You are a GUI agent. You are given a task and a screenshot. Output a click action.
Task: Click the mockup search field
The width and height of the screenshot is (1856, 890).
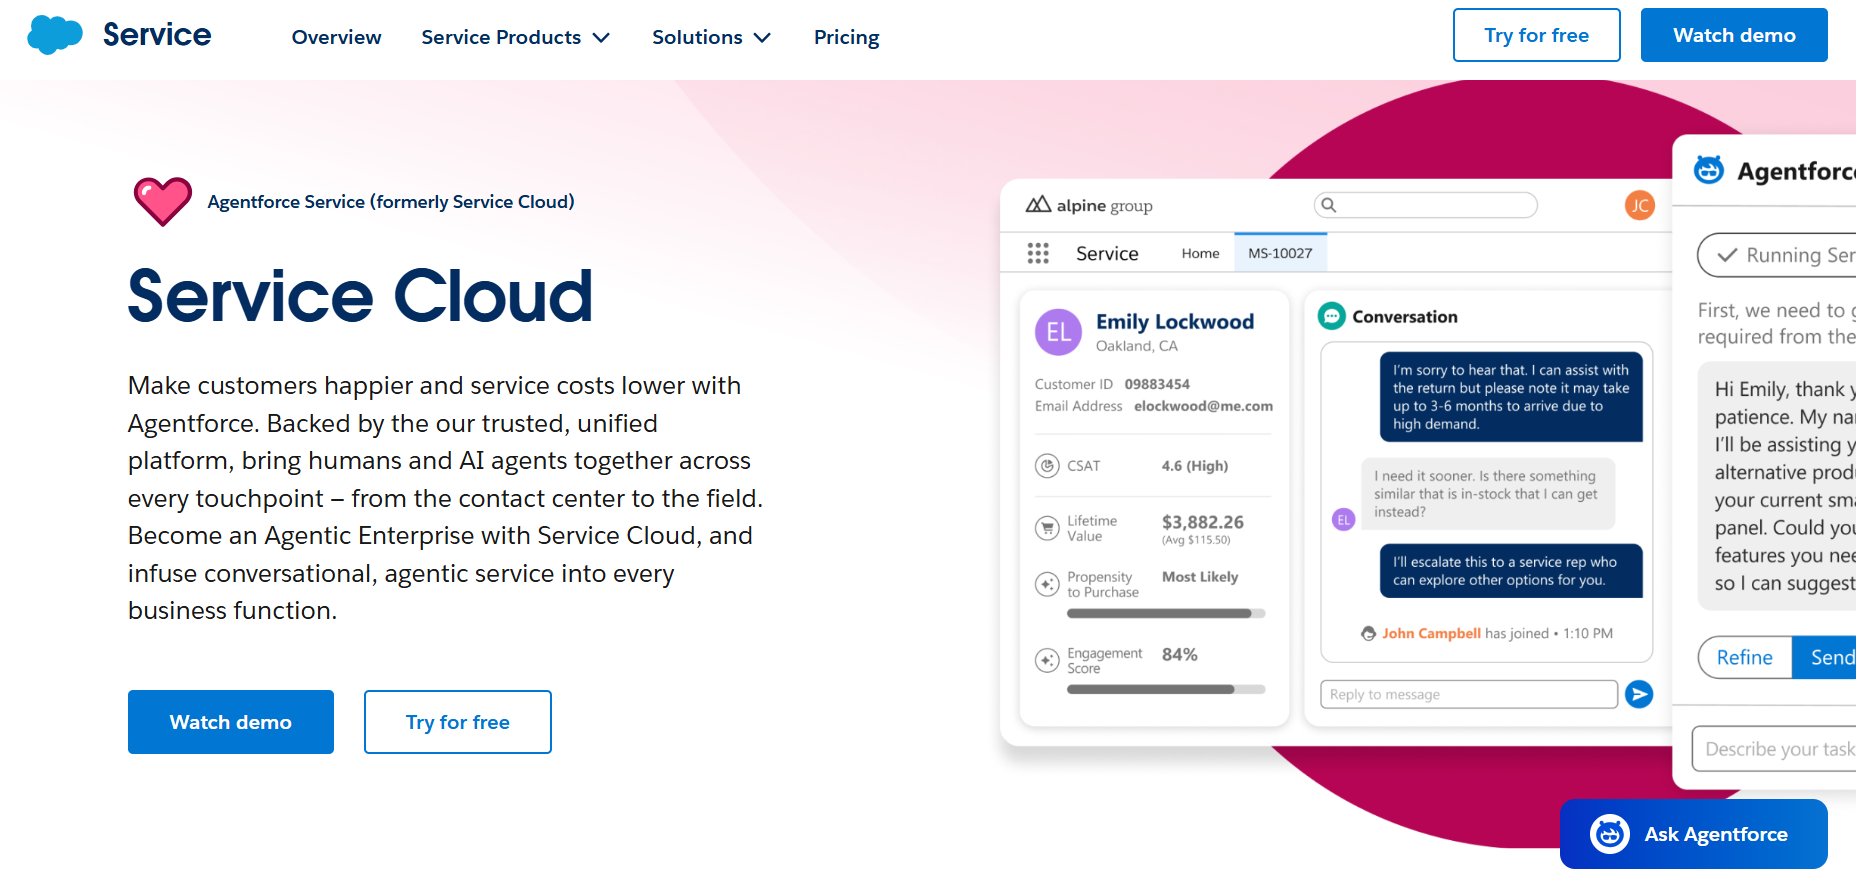click(x=1425, y=205)
